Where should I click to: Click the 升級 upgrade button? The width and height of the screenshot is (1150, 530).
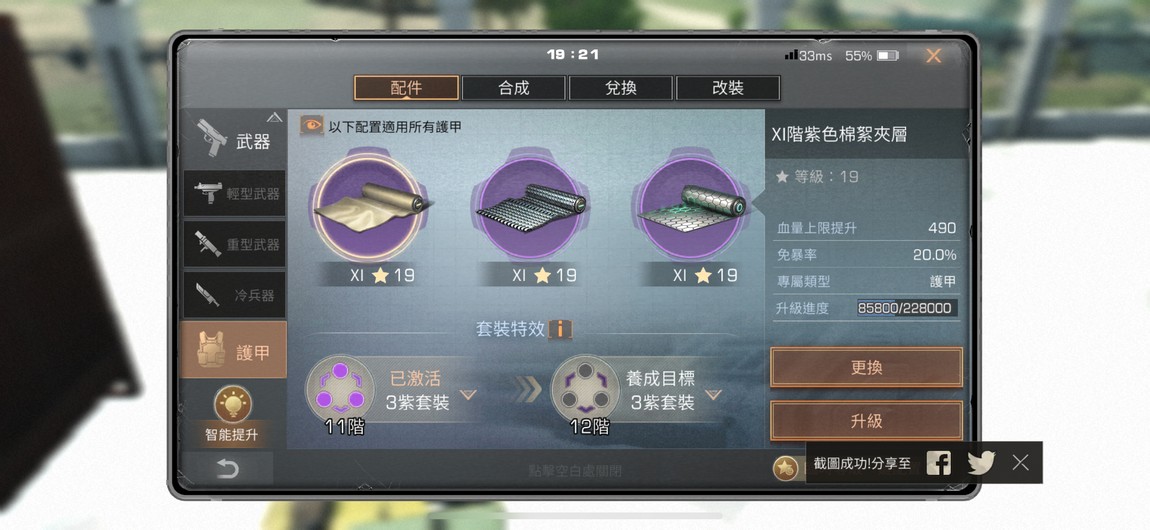point(866,421)
